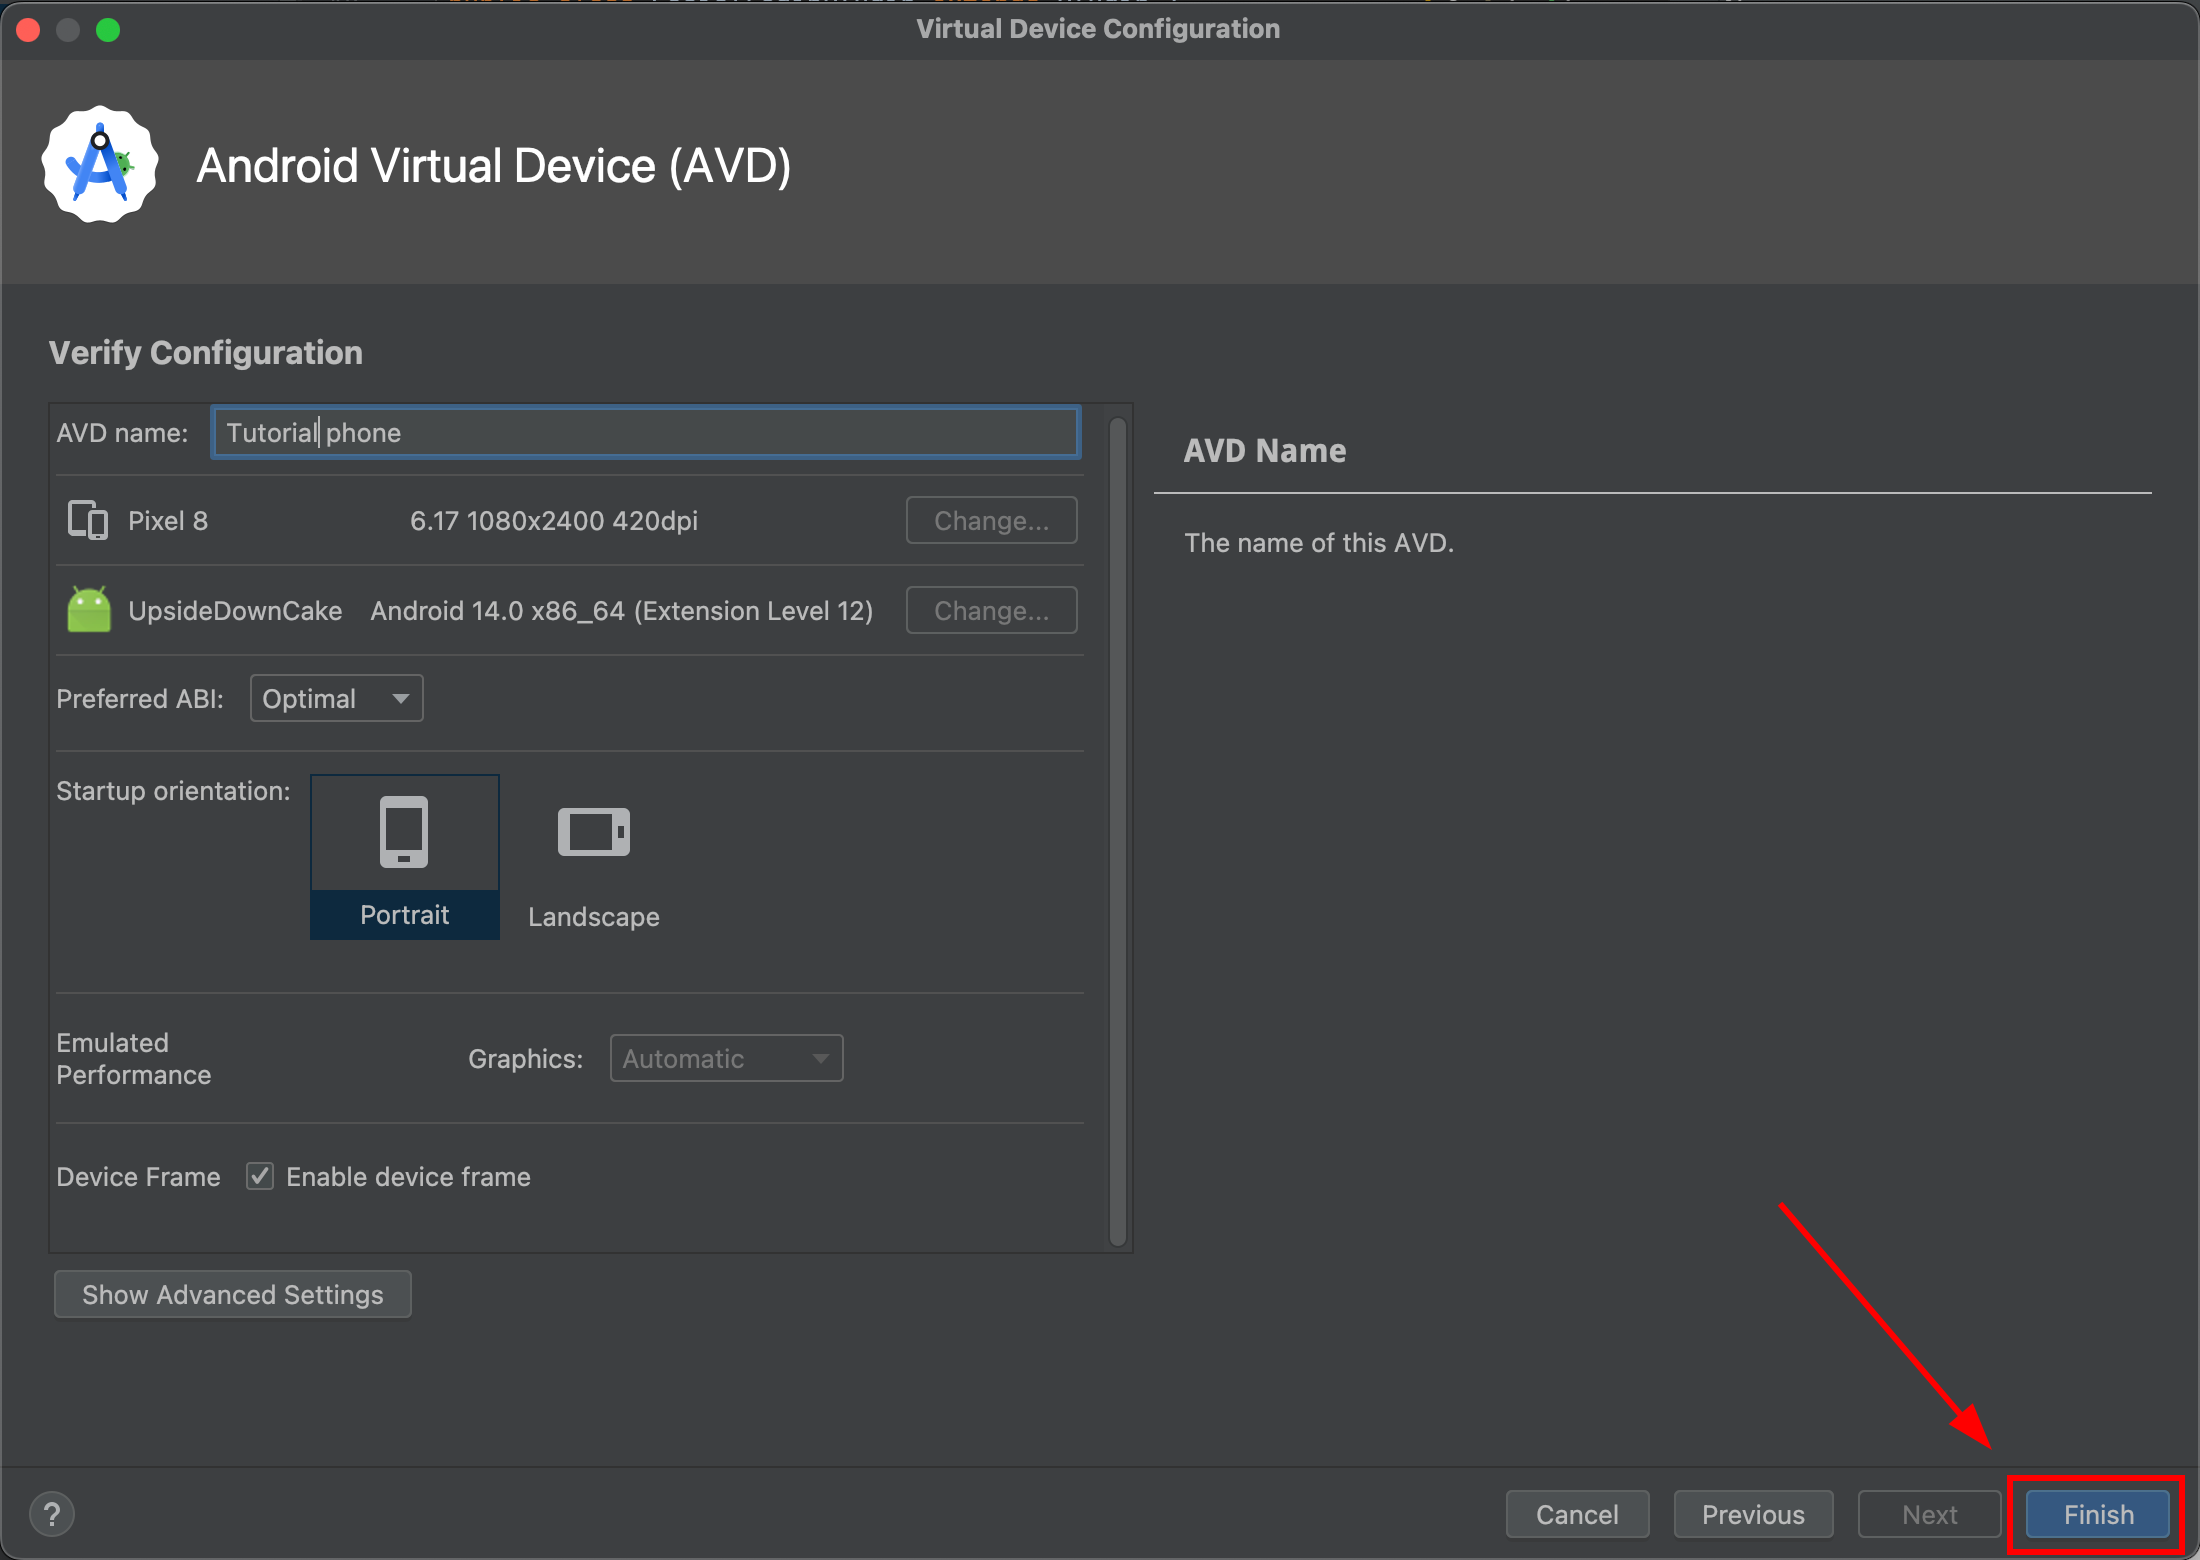Open help via the question mark icon
This screenshot has height=1560, width=2200.
(x=51, y=1513)
